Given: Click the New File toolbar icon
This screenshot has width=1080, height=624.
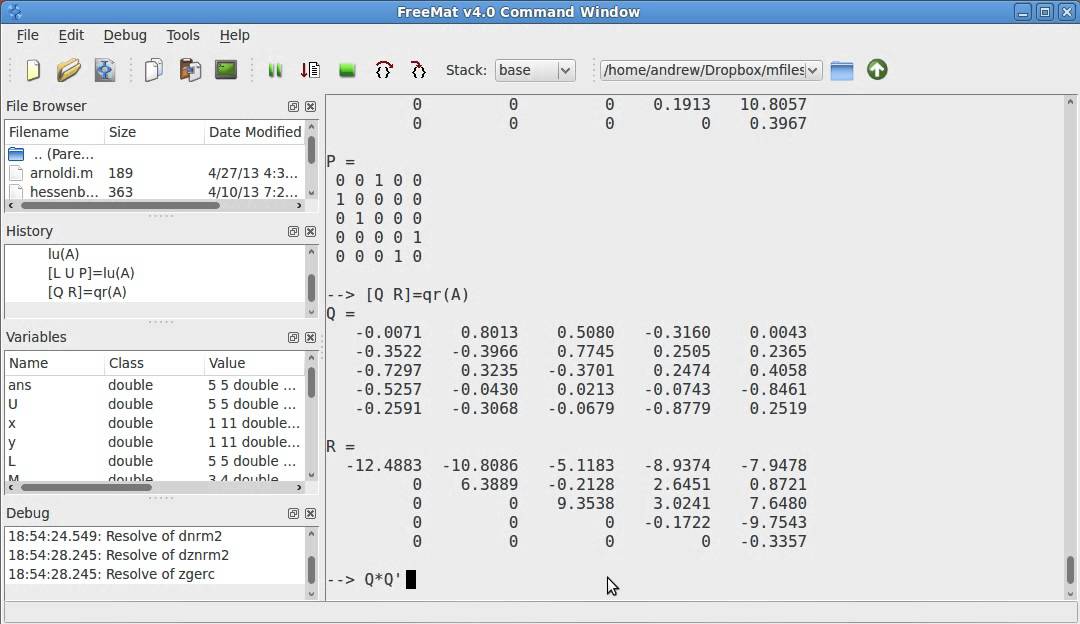Looking at the screenshot, I should pyautogui.click(x=33, y=70).
